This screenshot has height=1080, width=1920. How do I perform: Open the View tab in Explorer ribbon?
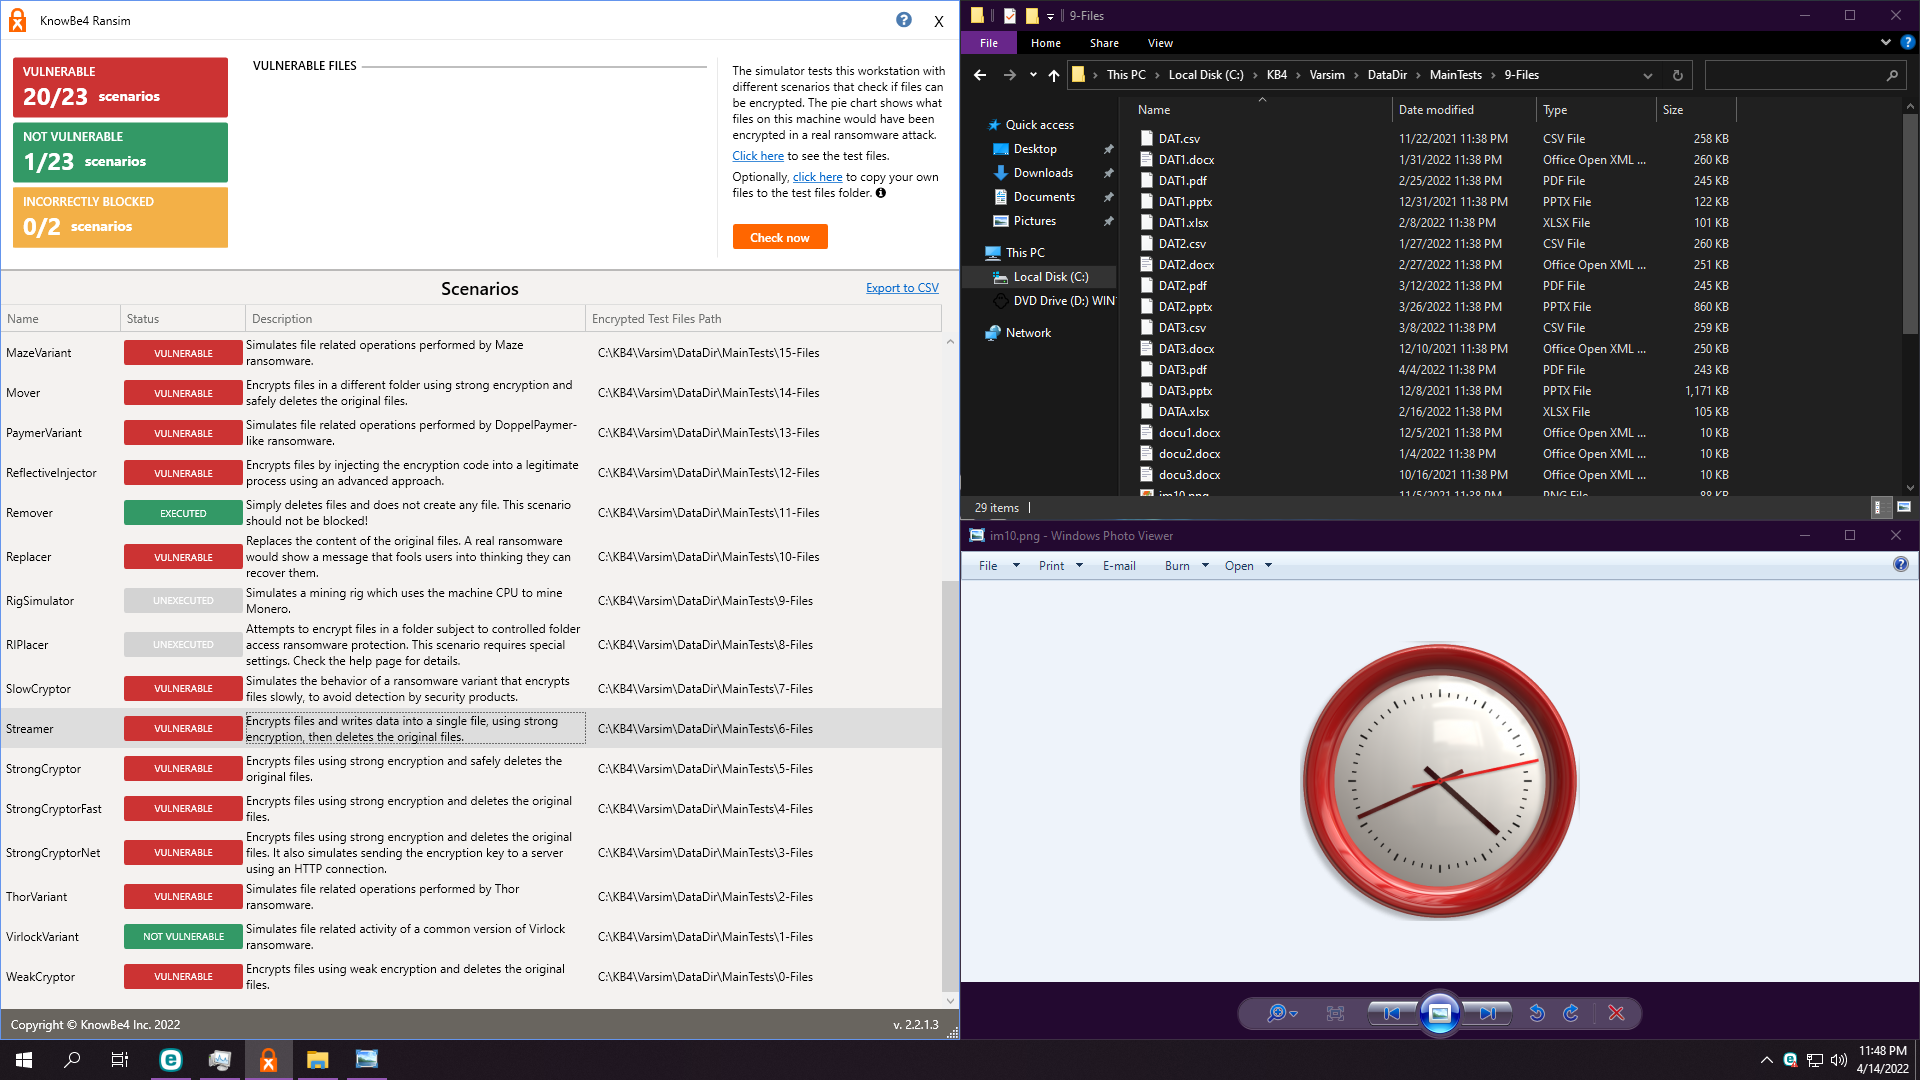(x=1160, y=43)
